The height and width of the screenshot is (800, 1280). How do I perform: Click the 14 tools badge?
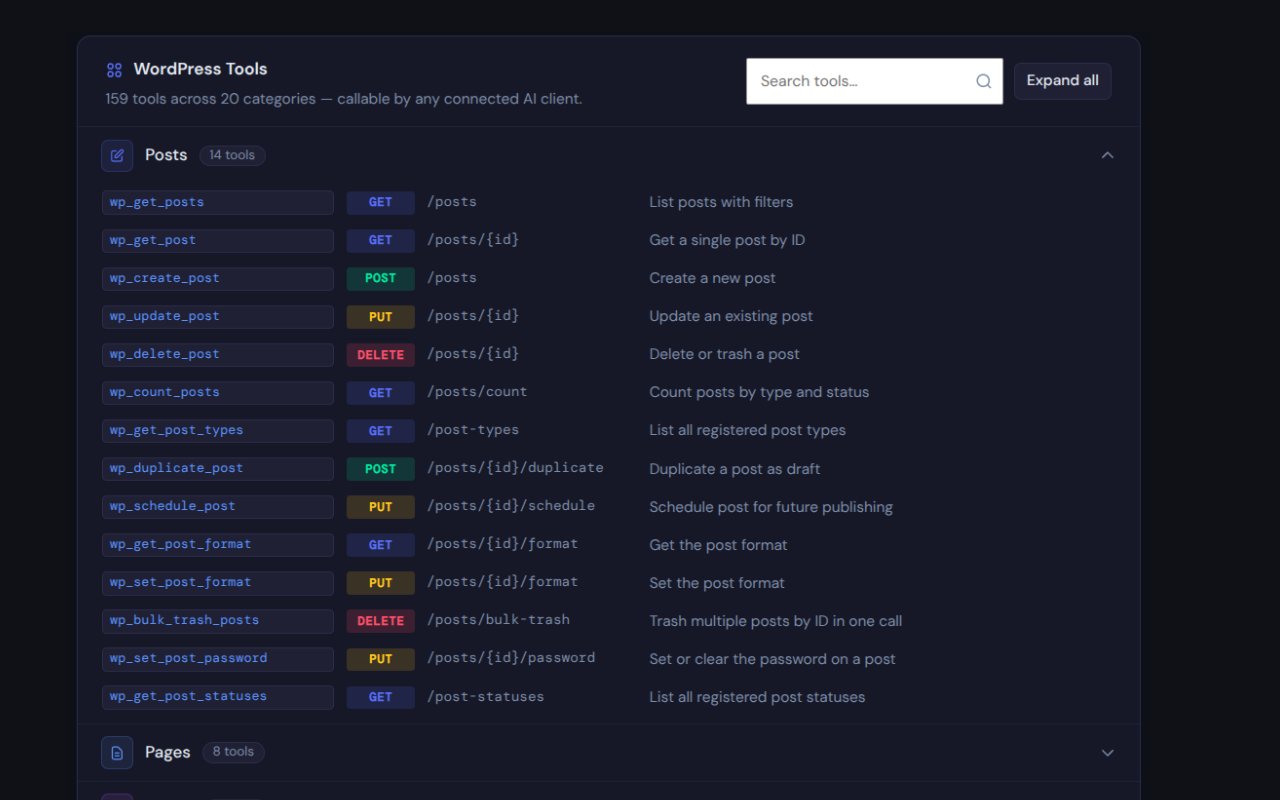click(232, 155)
